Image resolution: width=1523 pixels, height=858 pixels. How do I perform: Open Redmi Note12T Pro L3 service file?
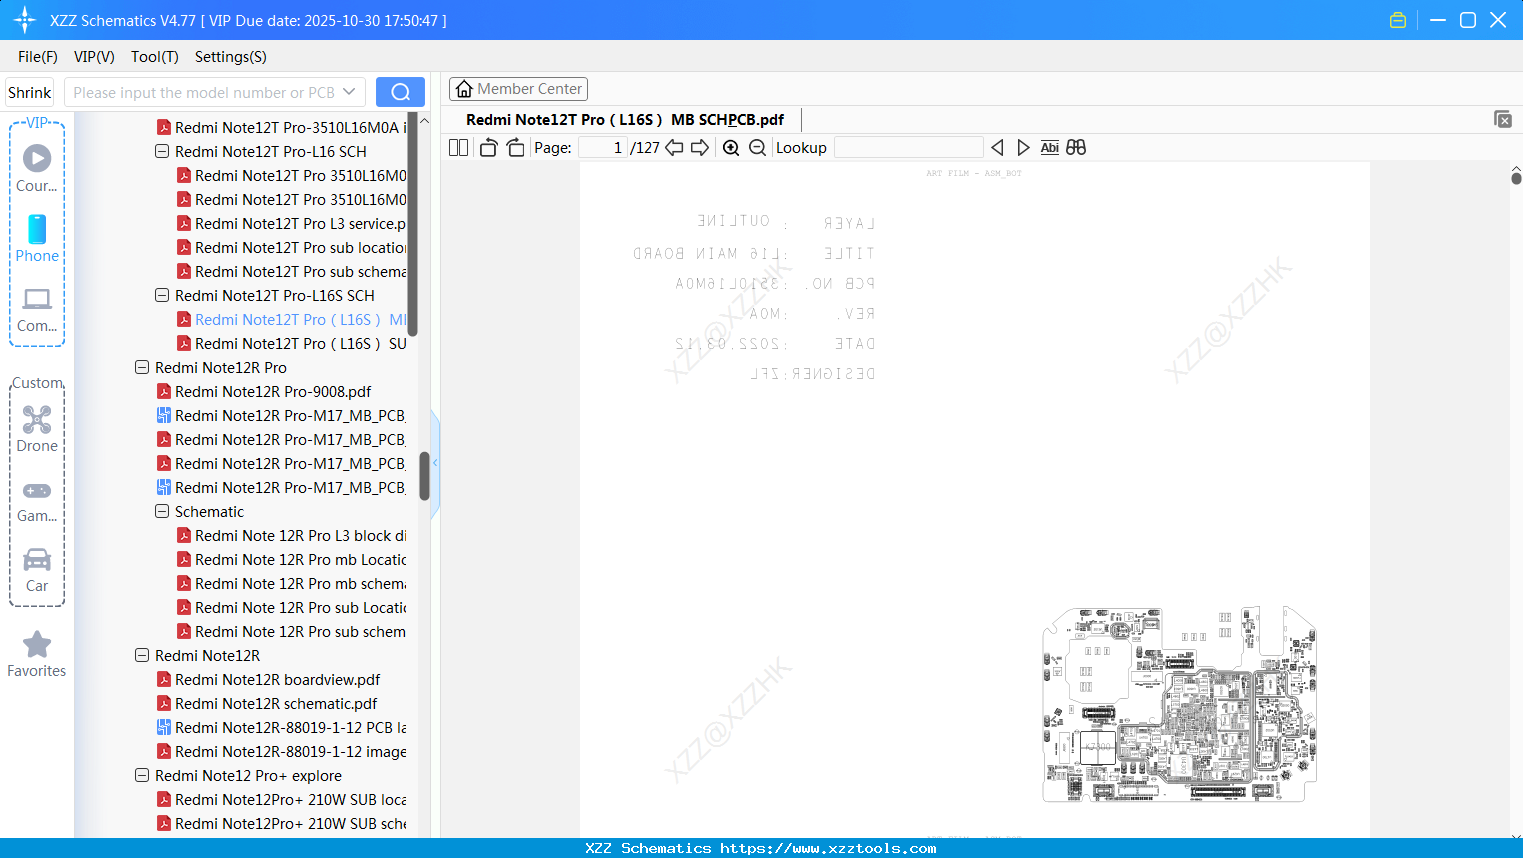[x=291, y=223]
